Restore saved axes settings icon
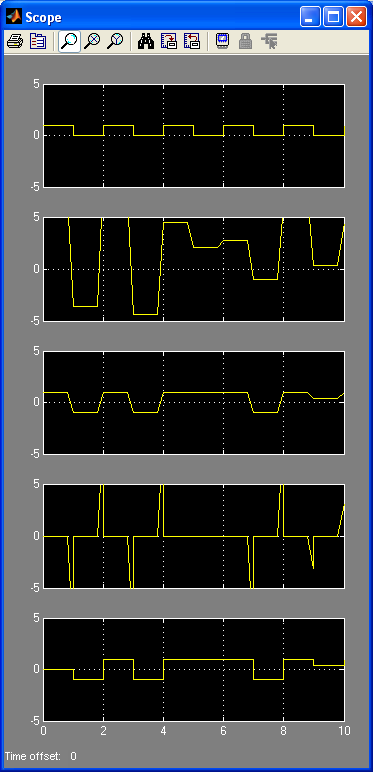 click(192, 42)
